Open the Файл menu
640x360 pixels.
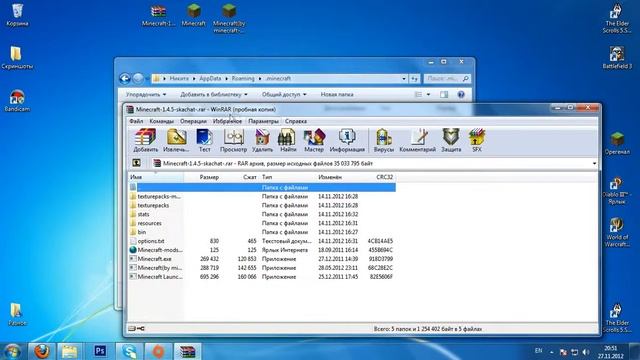coord(136,121)
